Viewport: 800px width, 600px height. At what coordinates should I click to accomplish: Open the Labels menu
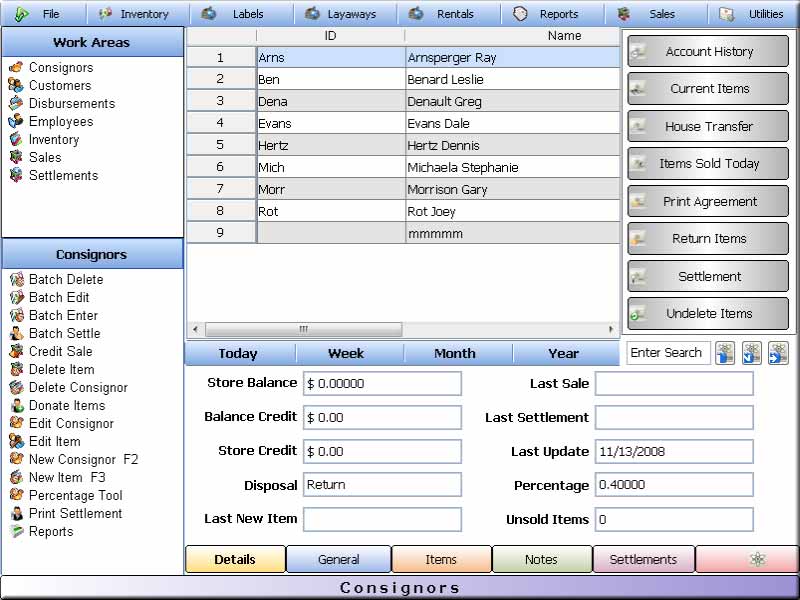coord(242,14)
